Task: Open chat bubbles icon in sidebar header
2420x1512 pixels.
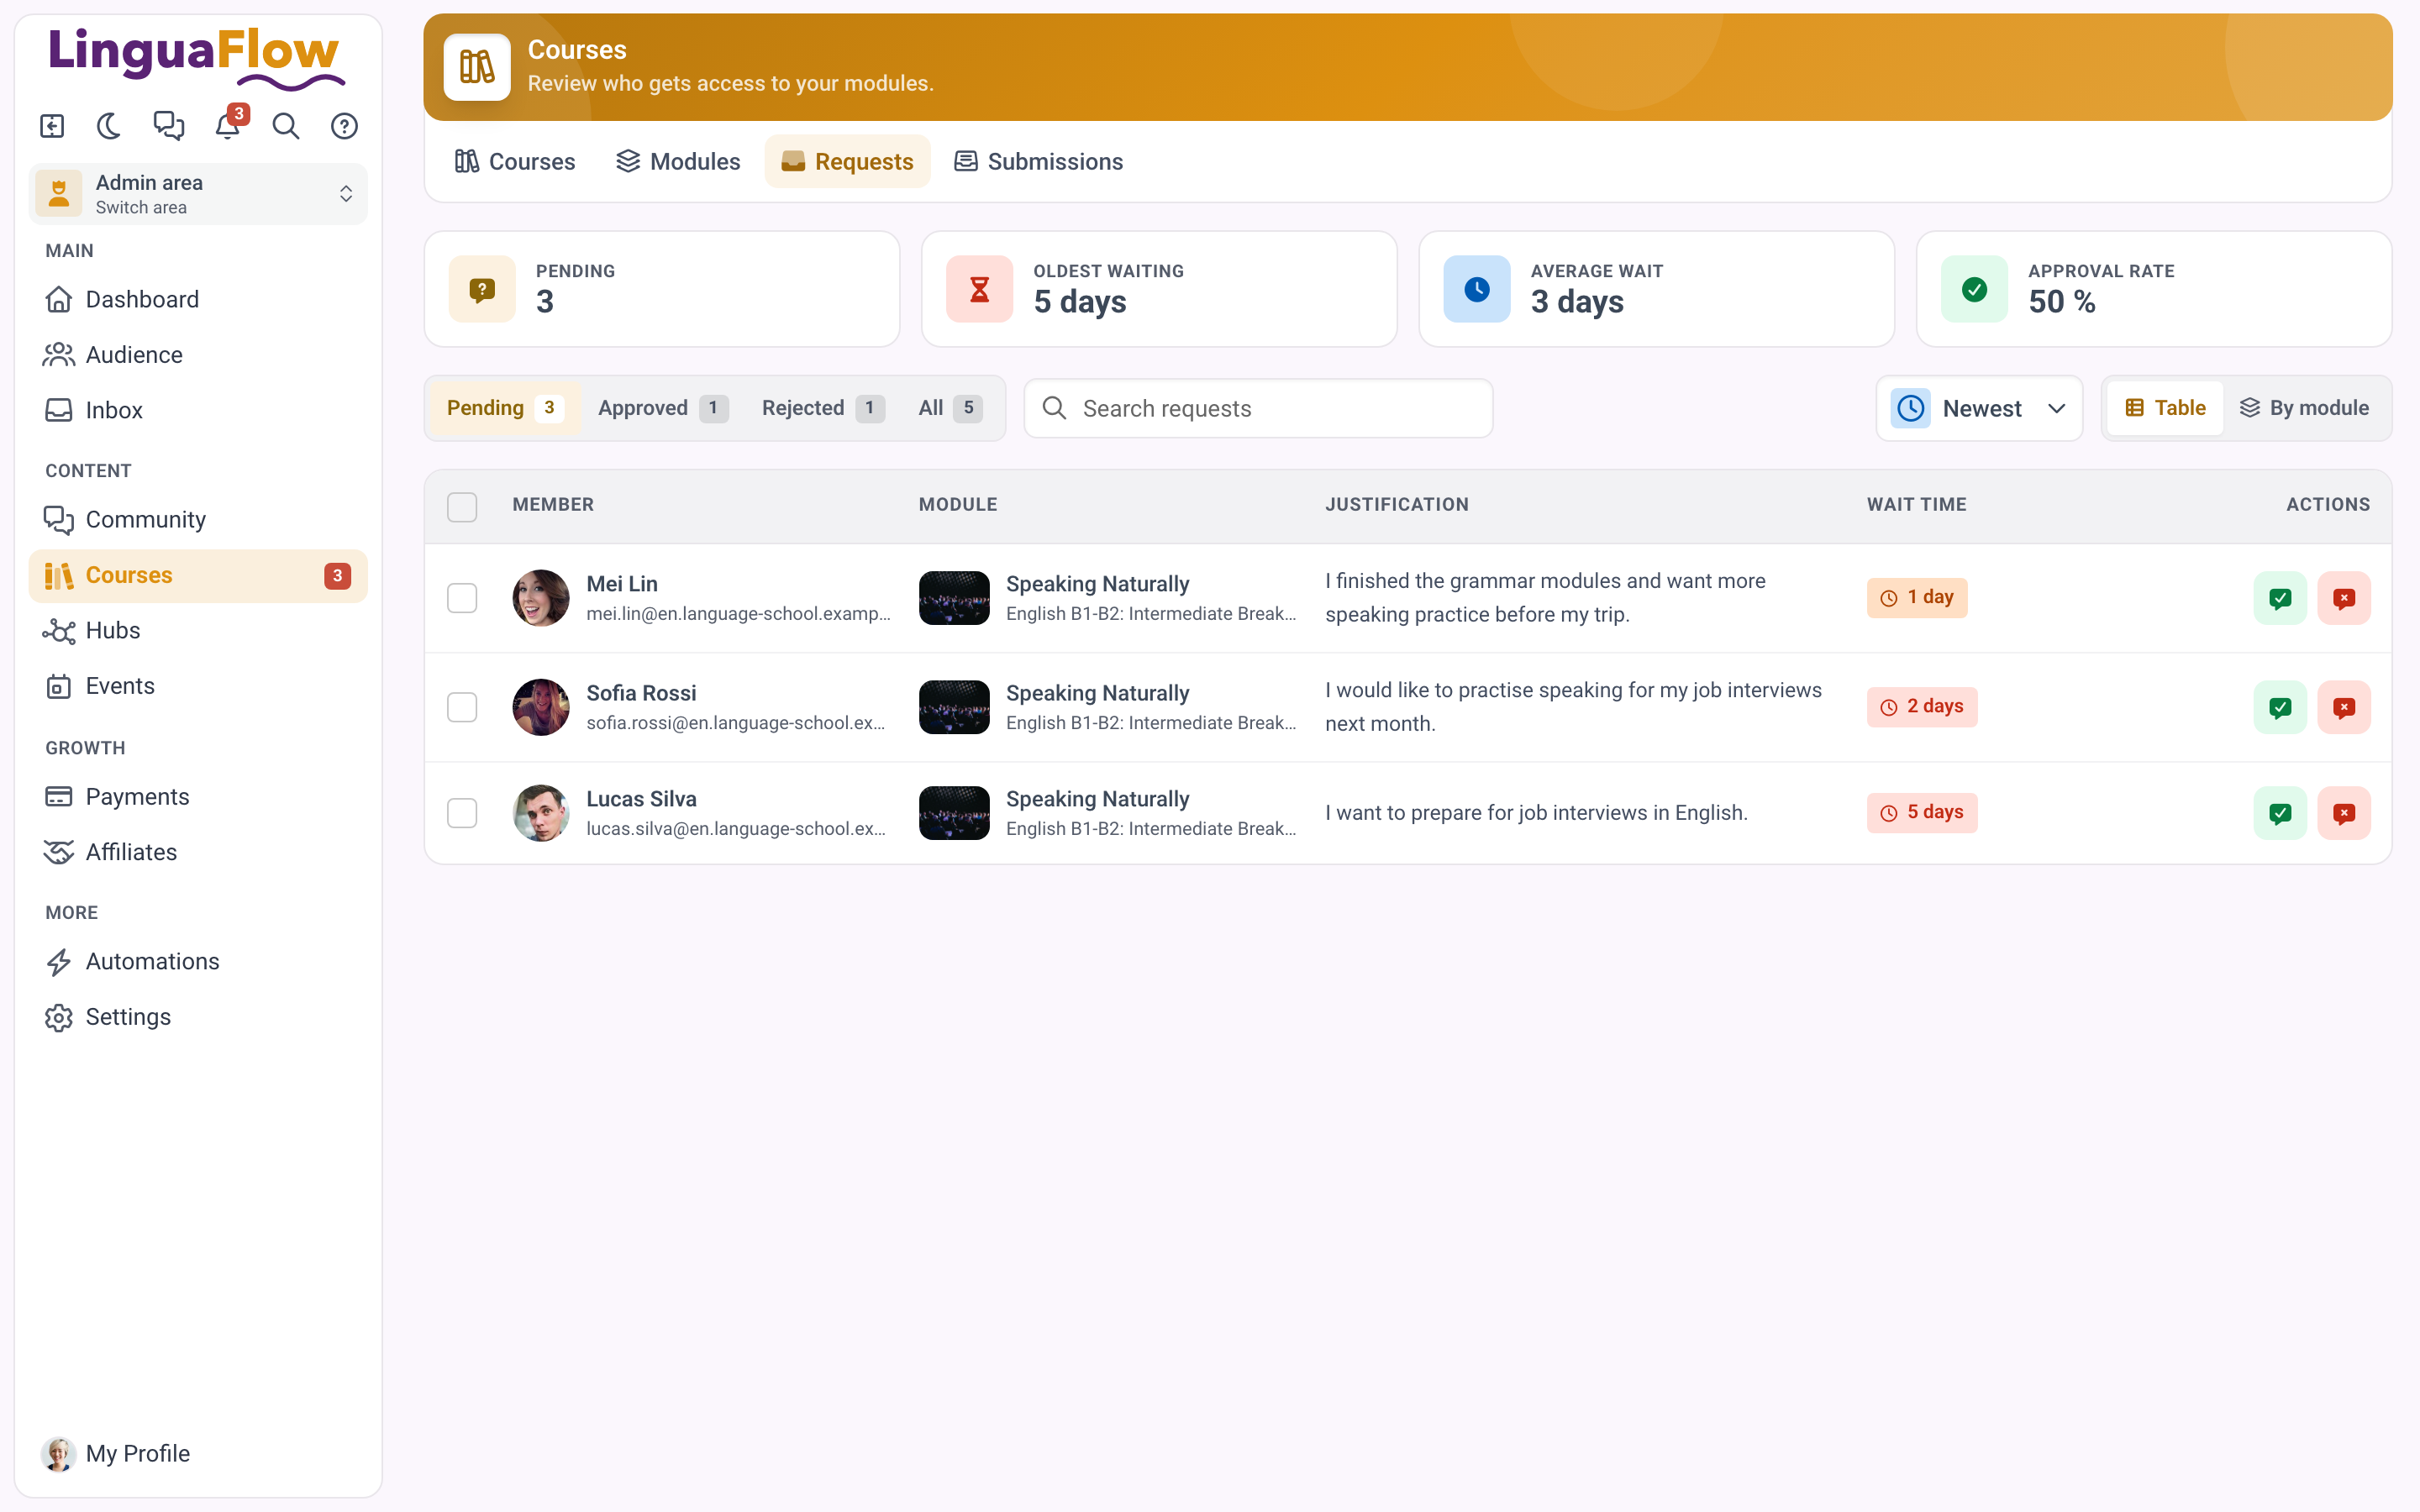Action: pyautogui.click(x=168, y=126)
